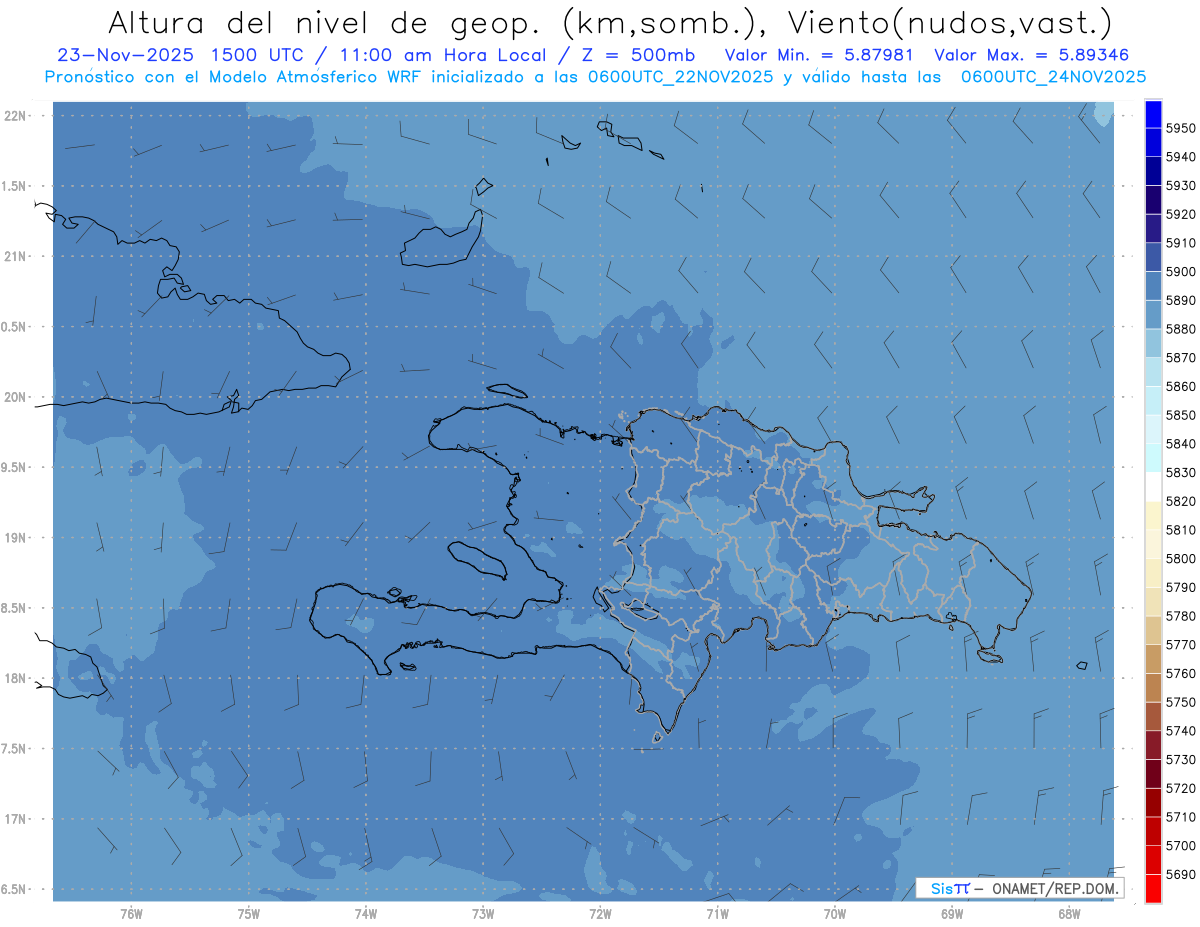Click the '7.5N' latitude label
The width and height of the screenshot is (1200, 927).
tap(14, 749)
